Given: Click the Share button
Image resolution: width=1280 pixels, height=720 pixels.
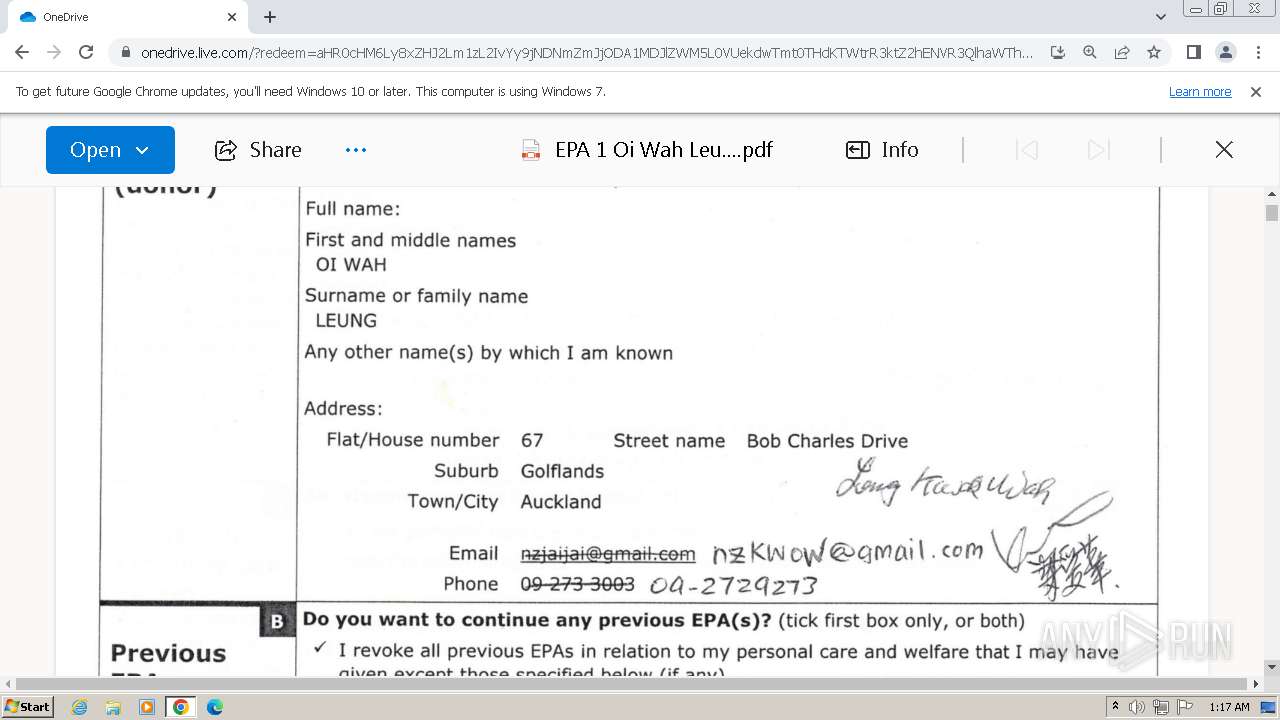Looking at the screenshot, I should pos(258,150).
